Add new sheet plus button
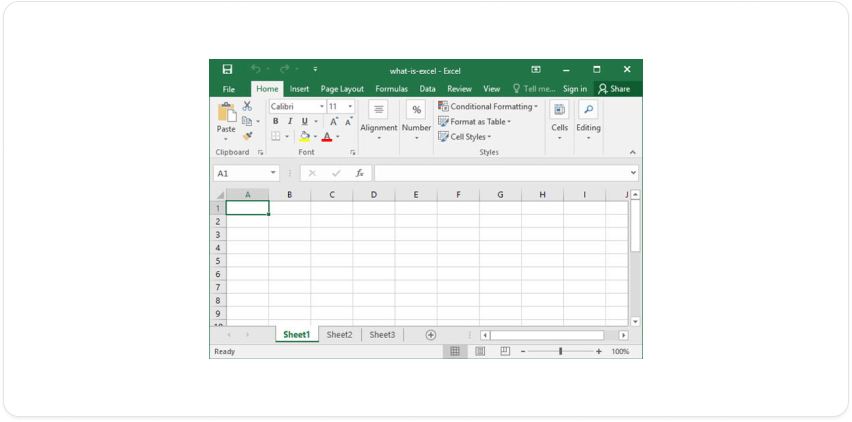 [431, 335]
